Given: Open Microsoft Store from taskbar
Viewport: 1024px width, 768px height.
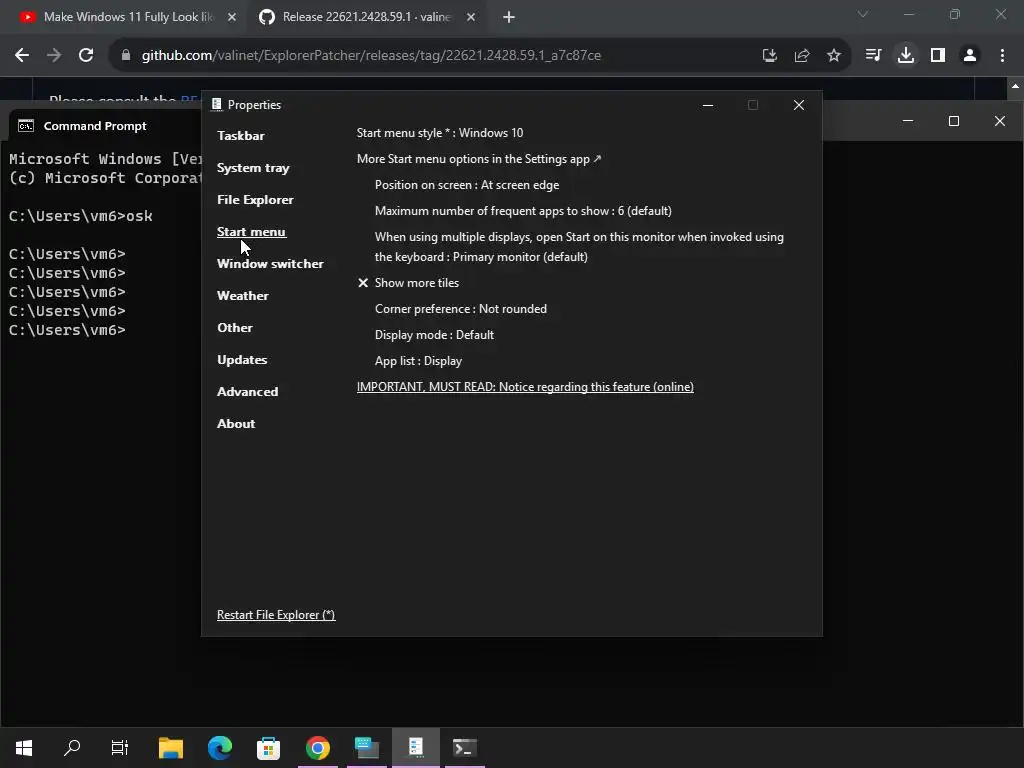Looking at the screenshot, I should pyautogui.click(x=268, y=748).
